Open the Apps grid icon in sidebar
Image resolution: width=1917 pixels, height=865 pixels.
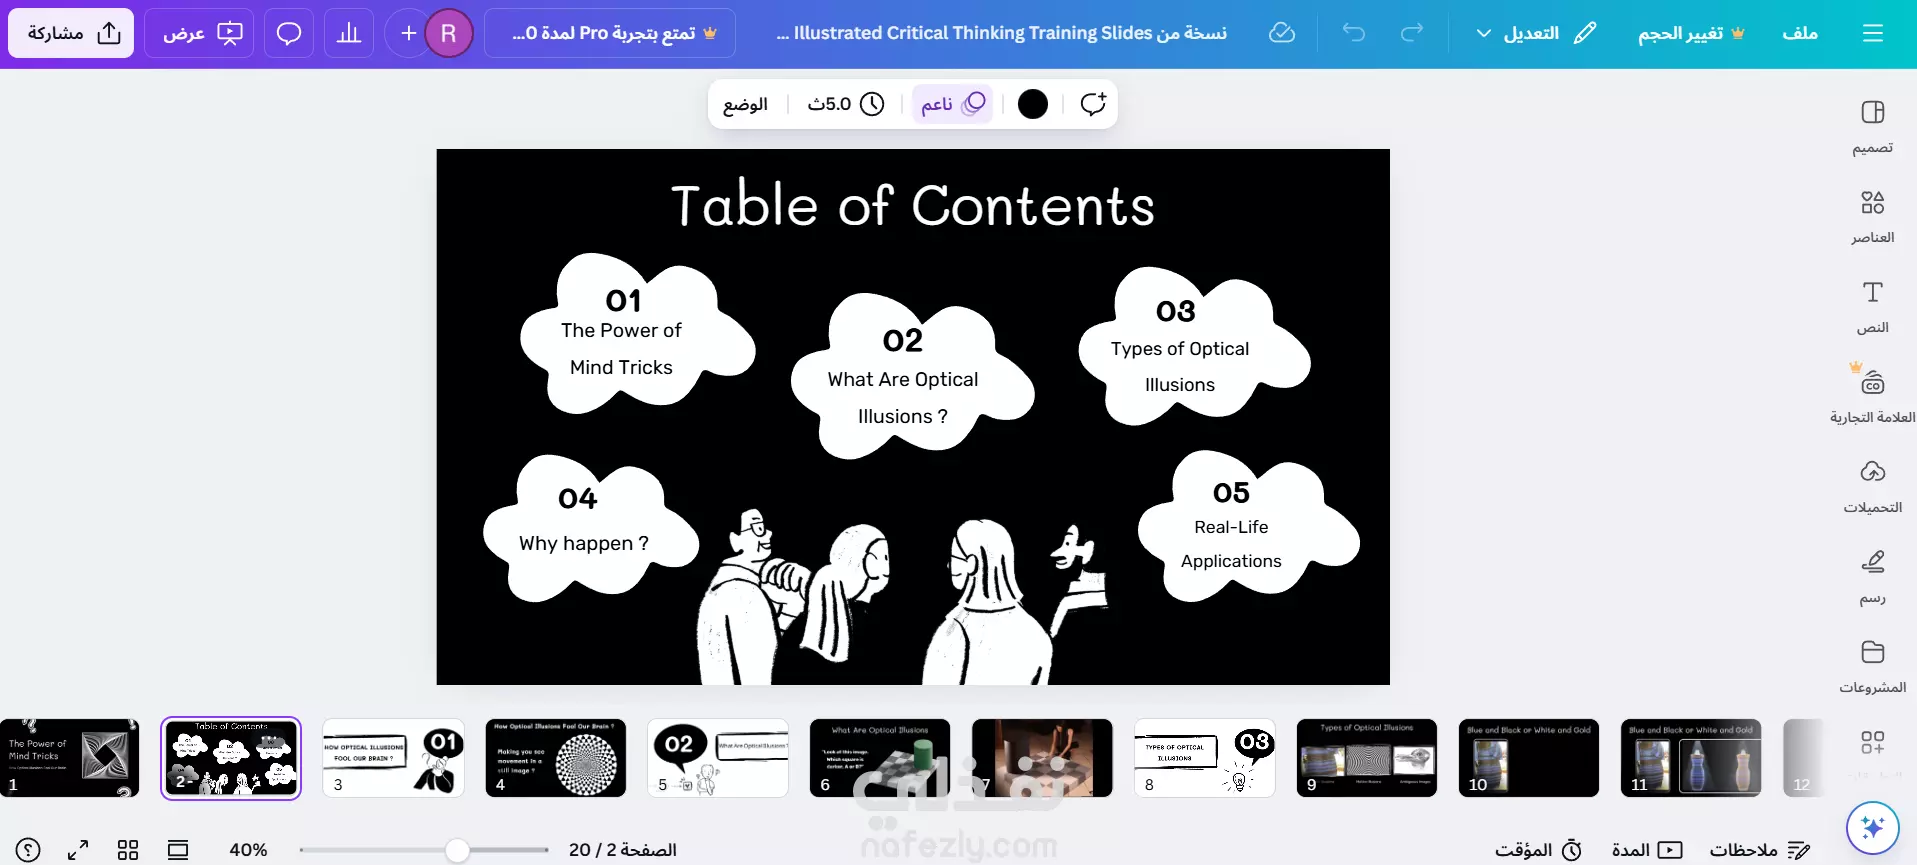[x=1872, y=743]
